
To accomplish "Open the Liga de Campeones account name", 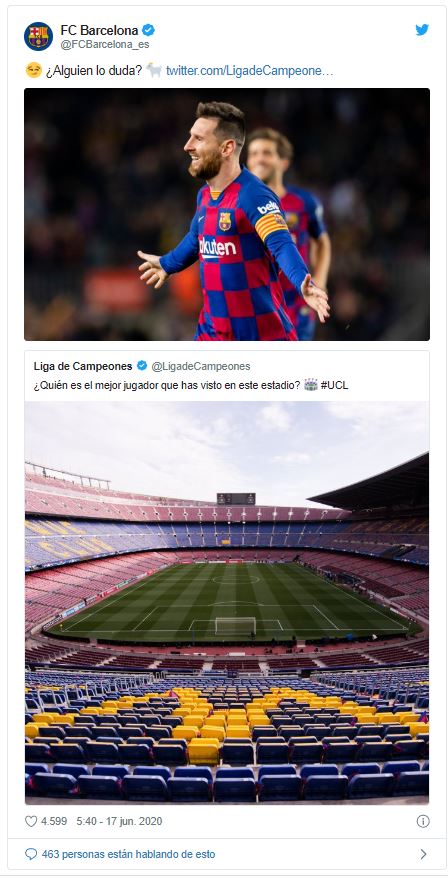I will (83, 366).
